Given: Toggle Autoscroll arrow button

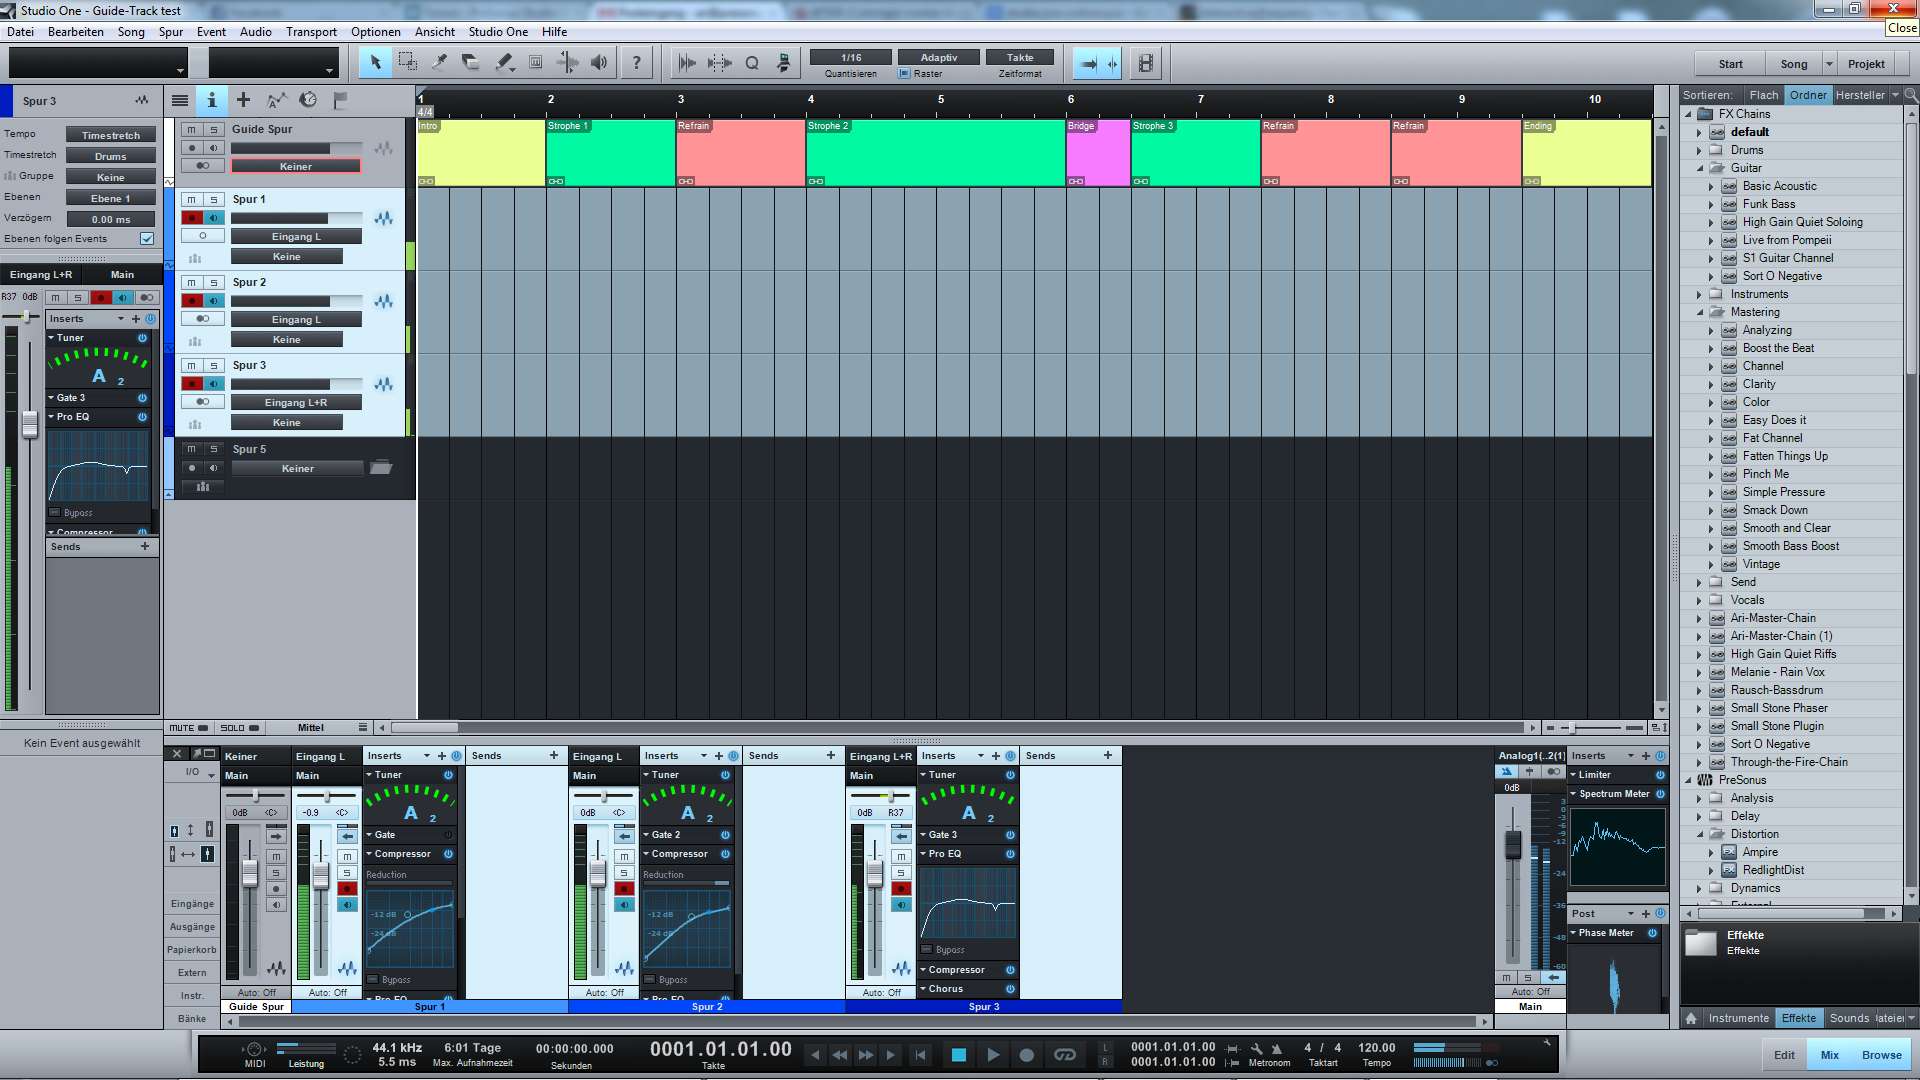Looking at the screenshot, I should (1089, 63).
